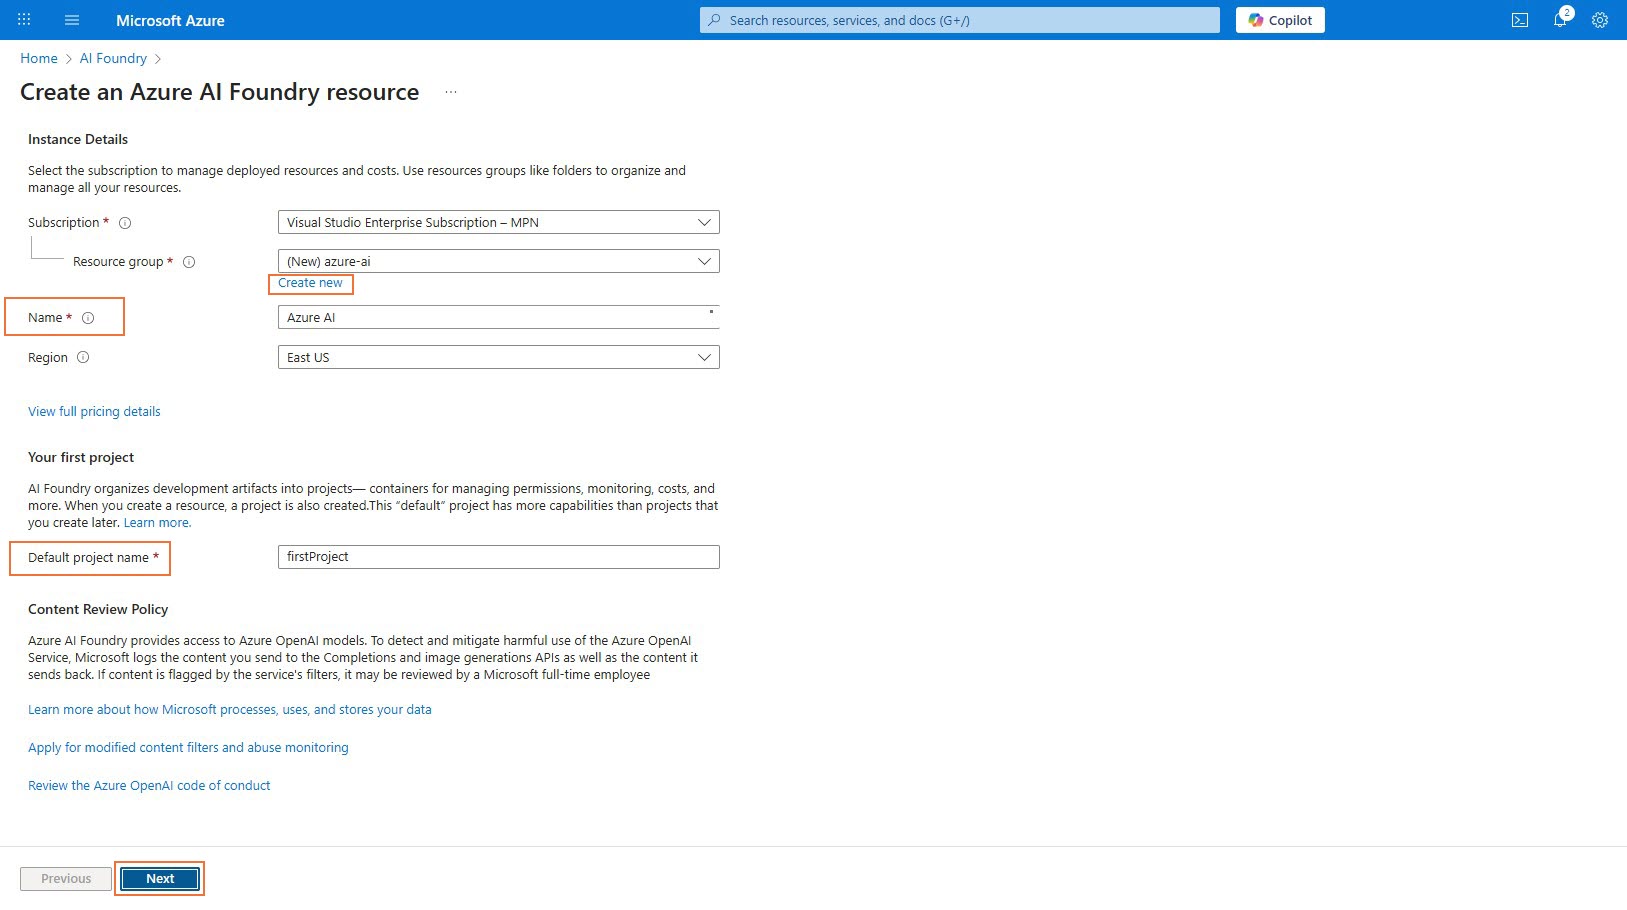
Task: Open the apps grid launcher icon
Action: [24, 20]
